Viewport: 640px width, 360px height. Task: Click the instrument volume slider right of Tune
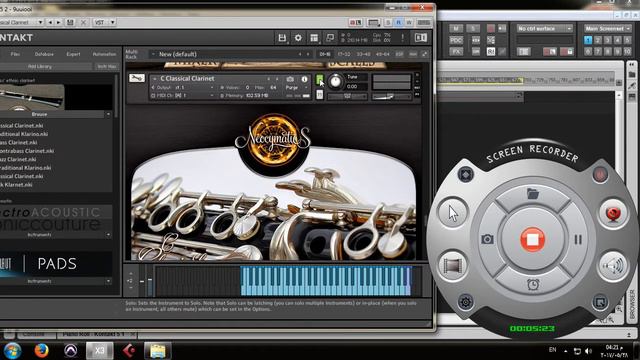click(391, 96)
